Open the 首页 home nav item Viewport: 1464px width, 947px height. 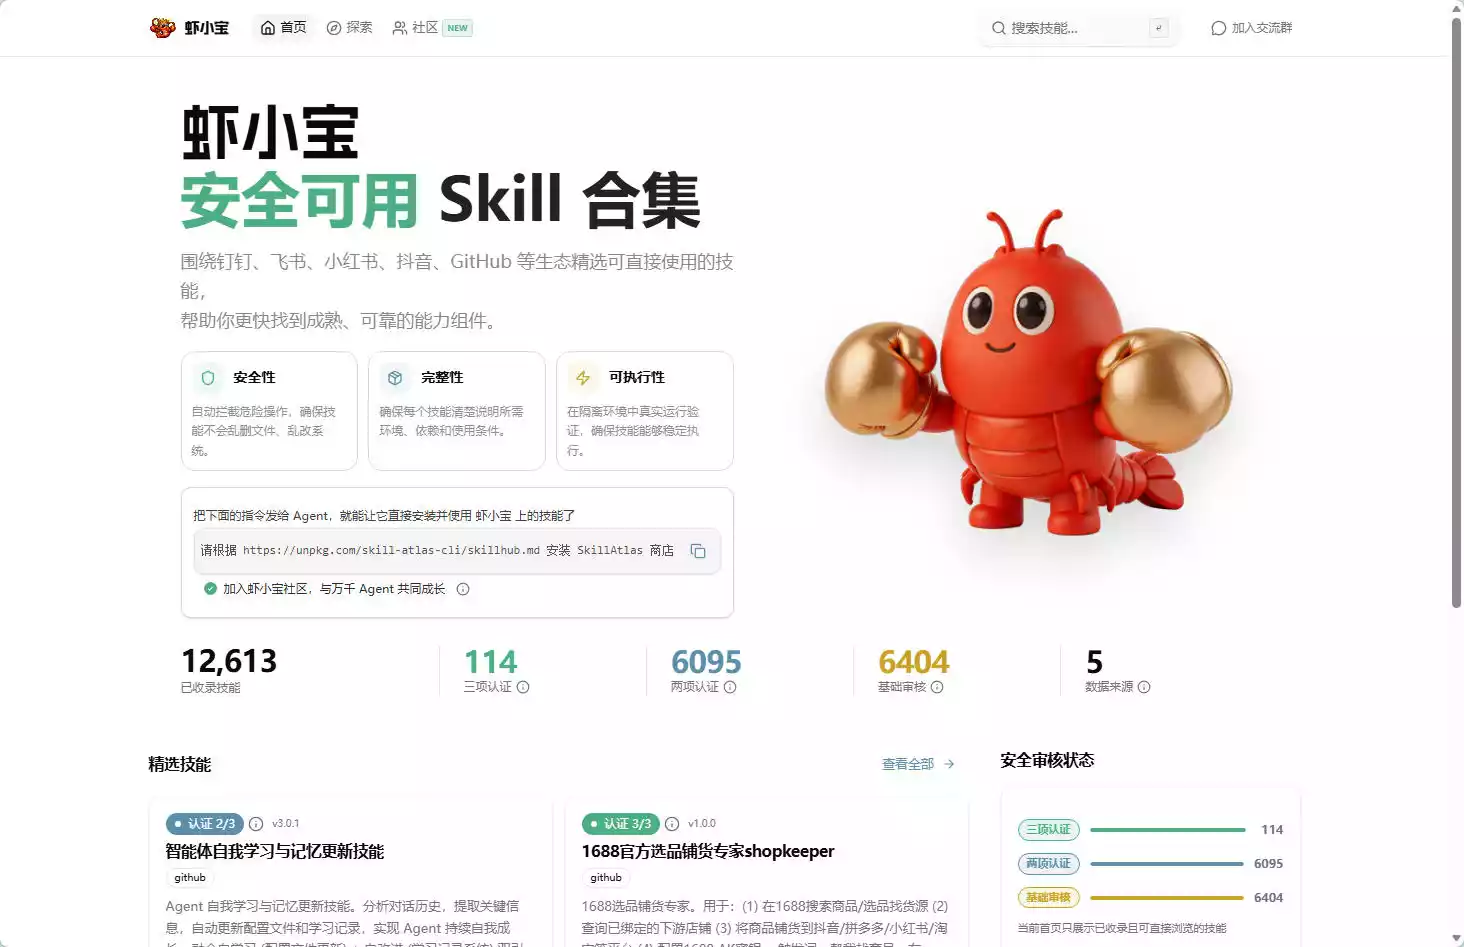283,28
